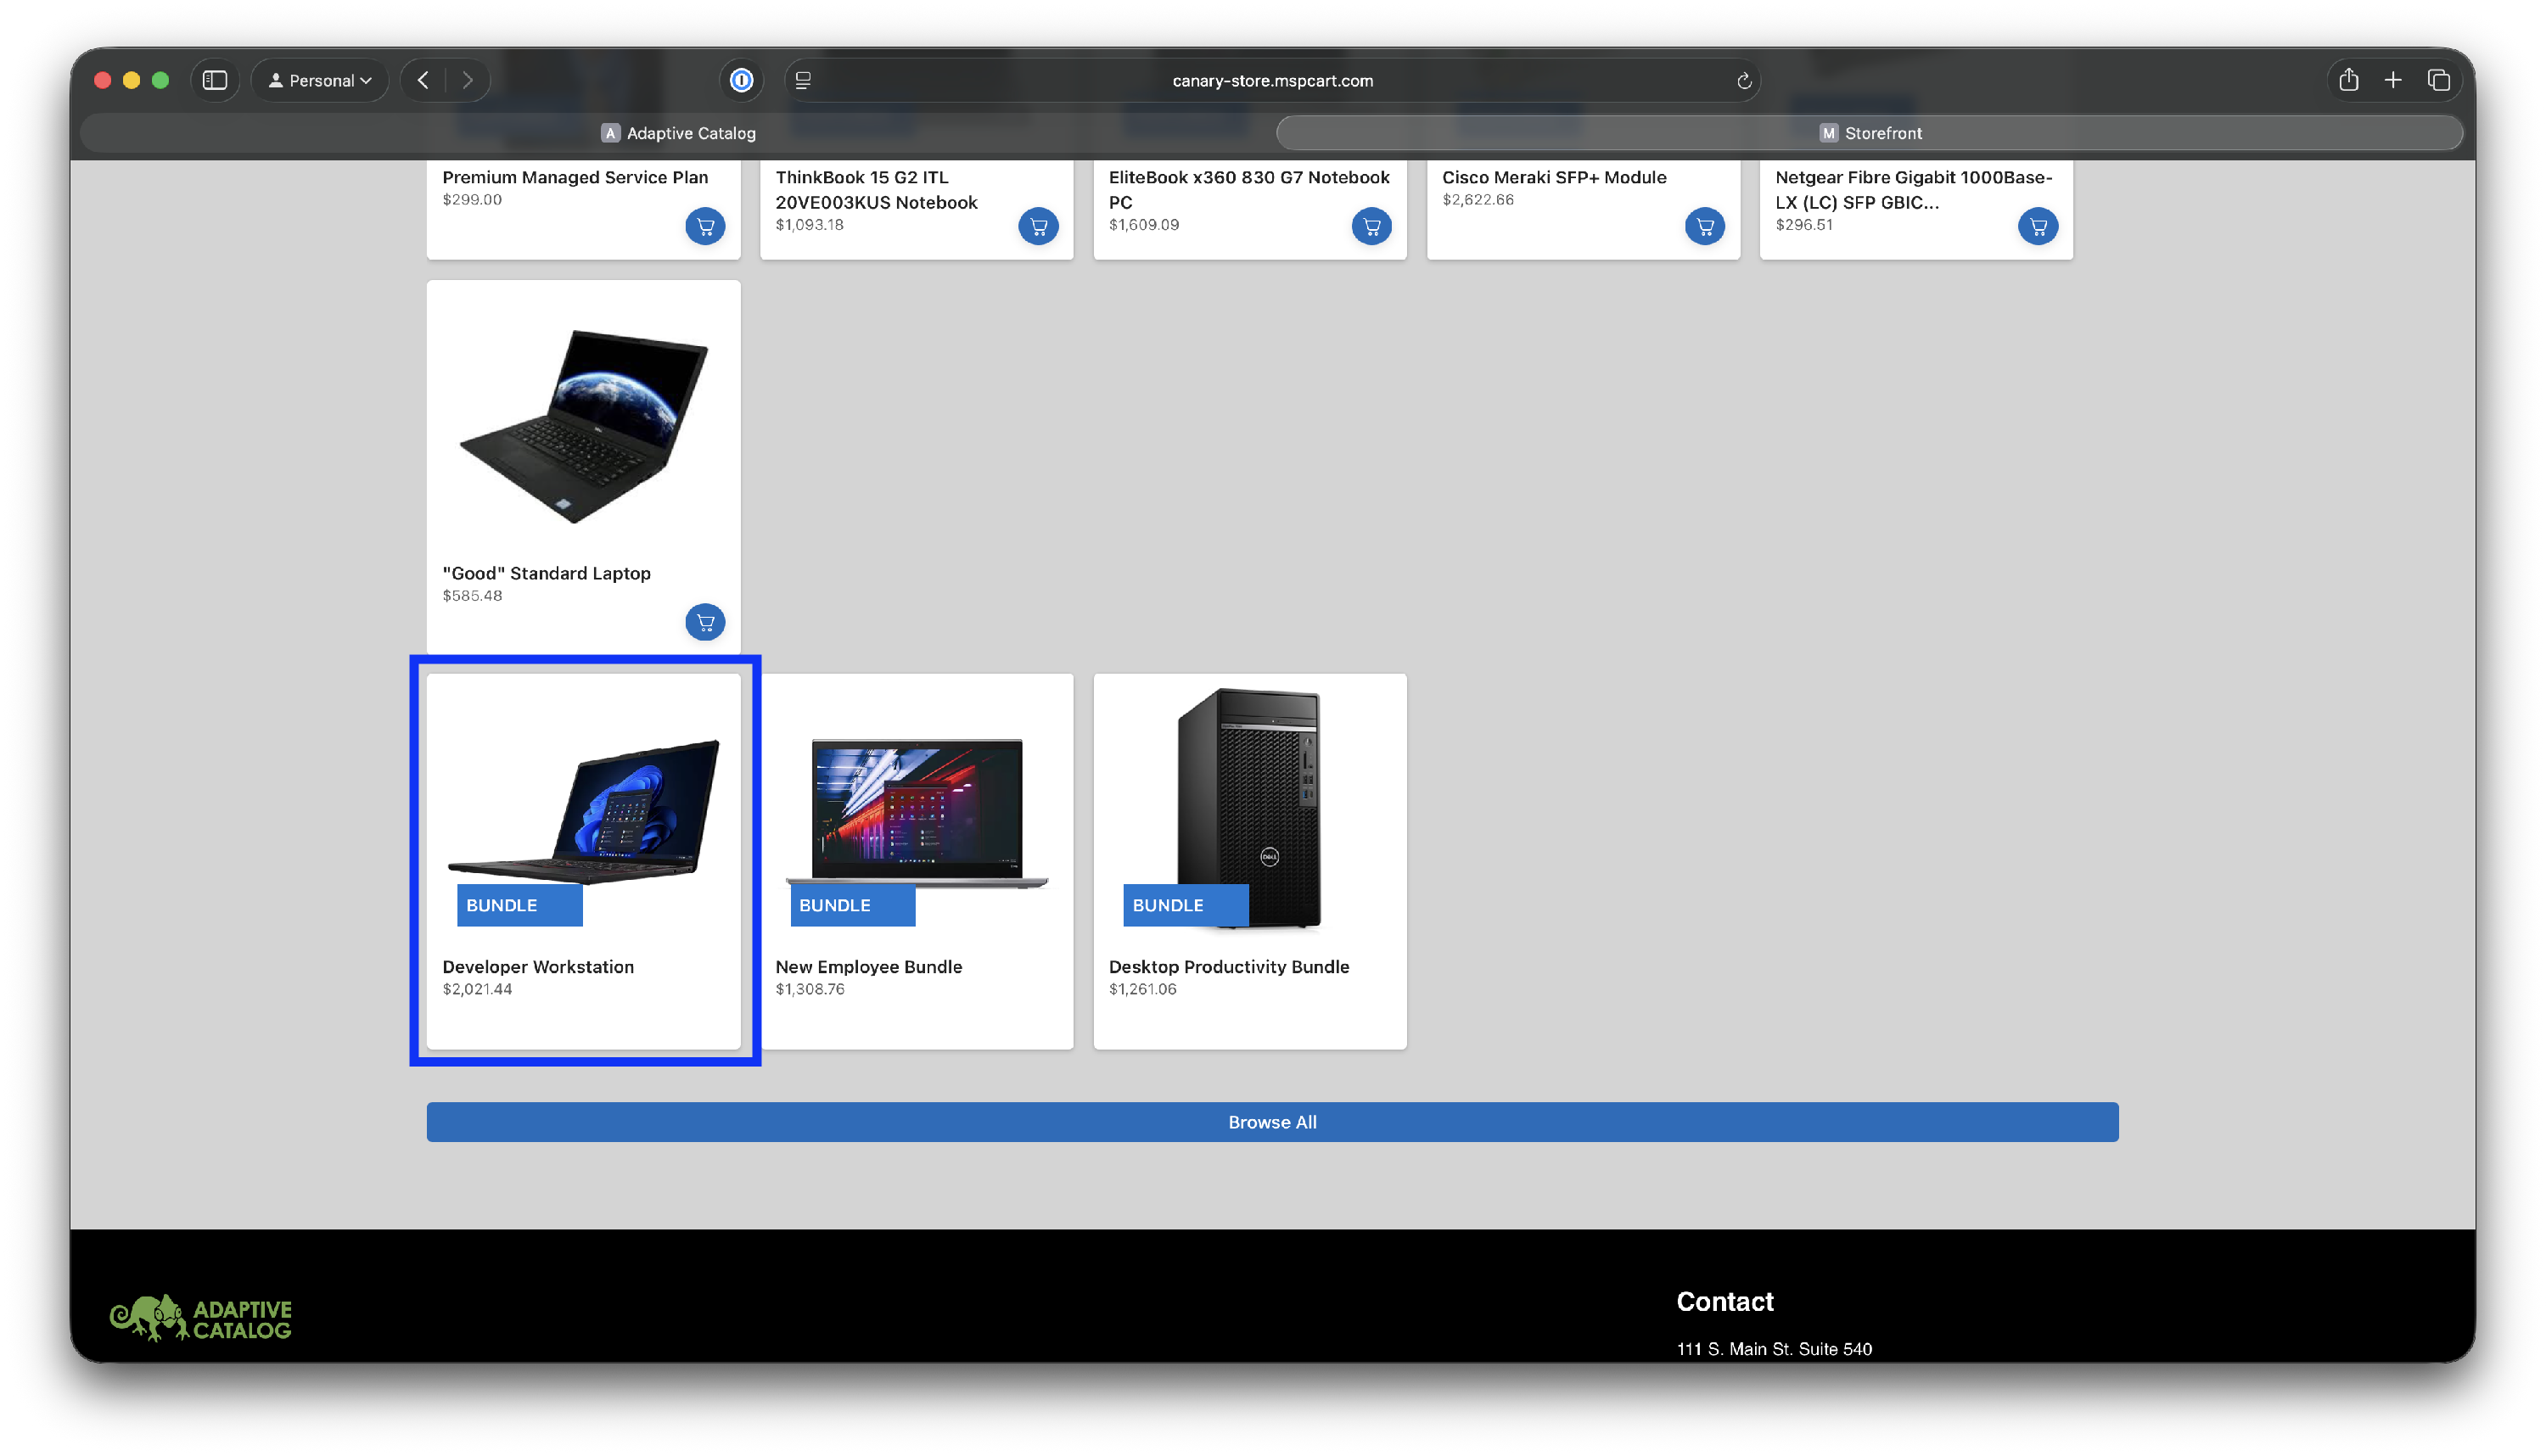
Task: Add Premium Managed Service Plan to cart
Action: pos(705,226)
